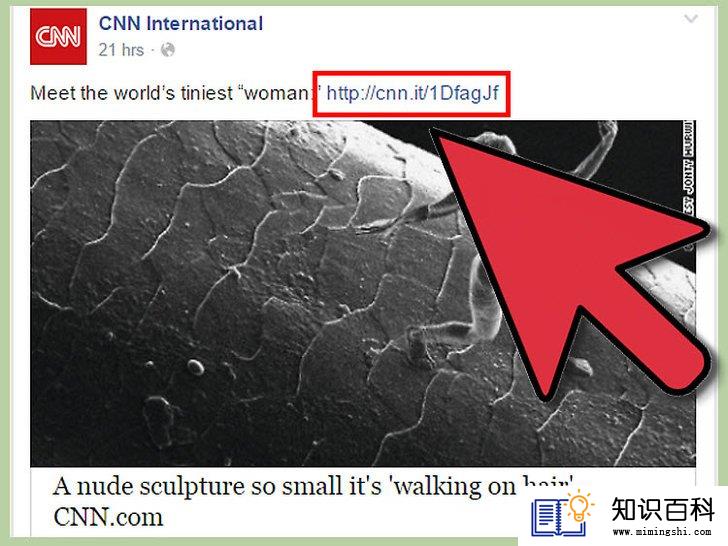Click the 21 hrs post timestamp
The height and width of the screenshot is (546, 728).
click(121, 50)
